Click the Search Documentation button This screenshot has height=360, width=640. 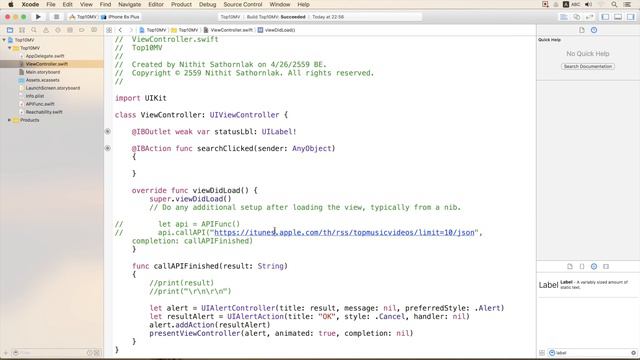[588, 66]
